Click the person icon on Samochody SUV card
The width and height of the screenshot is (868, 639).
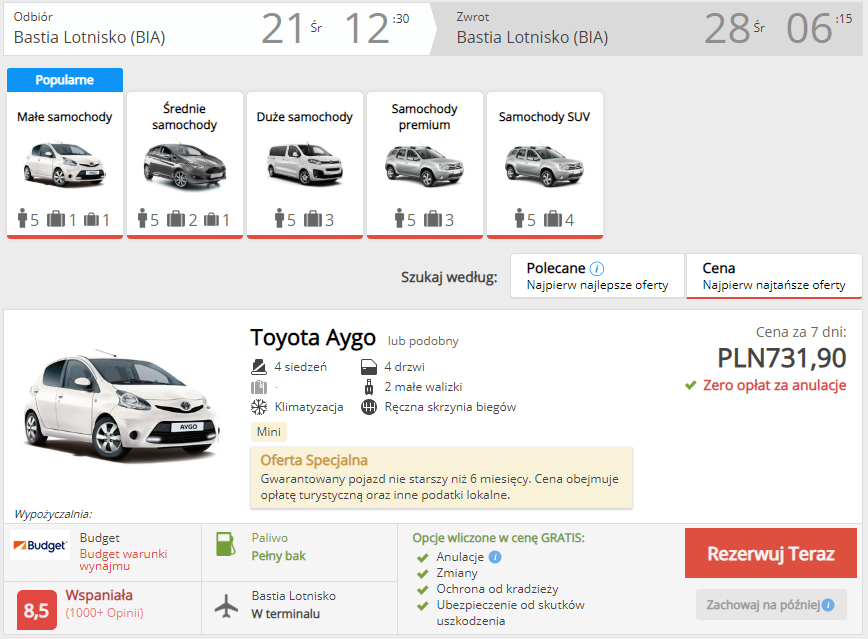pos(519,218)
